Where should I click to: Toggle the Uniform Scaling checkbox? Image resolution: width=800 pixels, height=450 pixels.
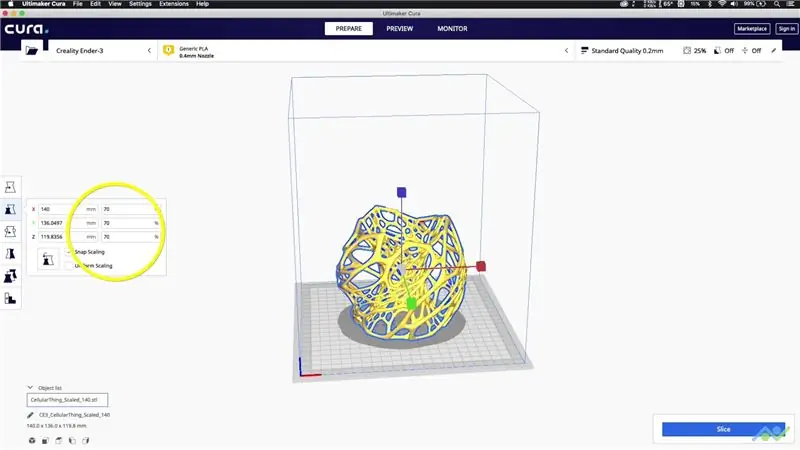tap(69, 265)
